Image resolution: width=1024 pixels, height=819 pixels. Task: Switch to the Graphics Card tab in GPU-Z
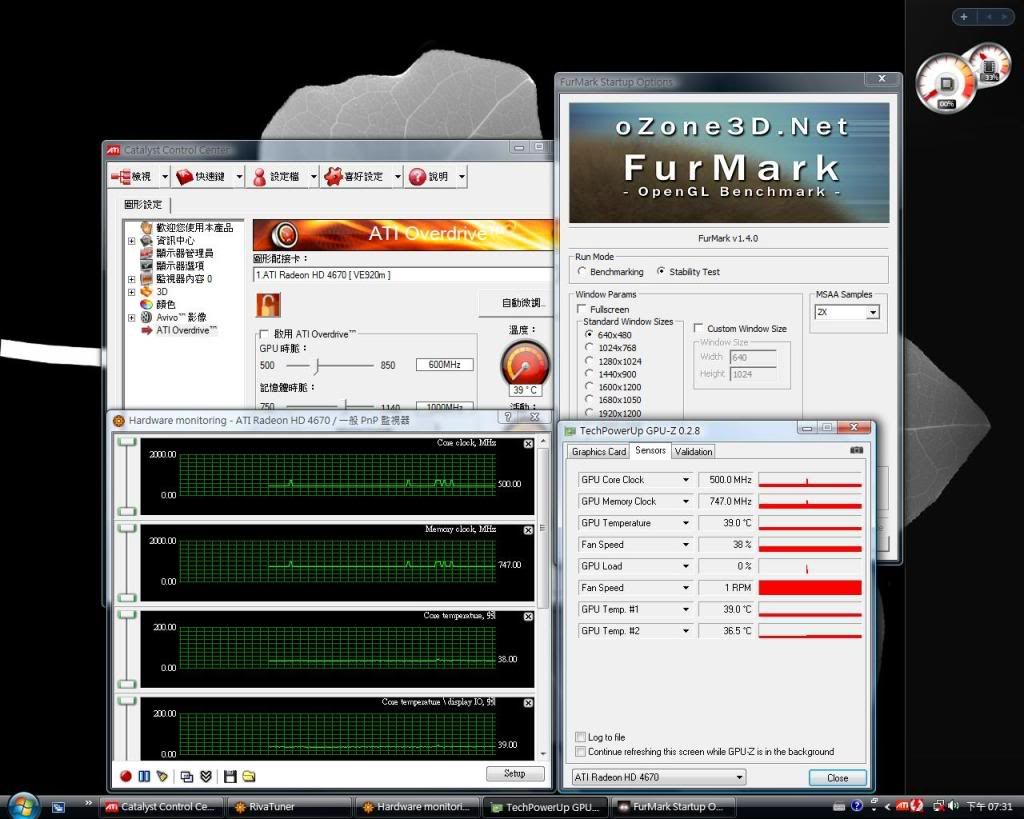pos(599,451)
